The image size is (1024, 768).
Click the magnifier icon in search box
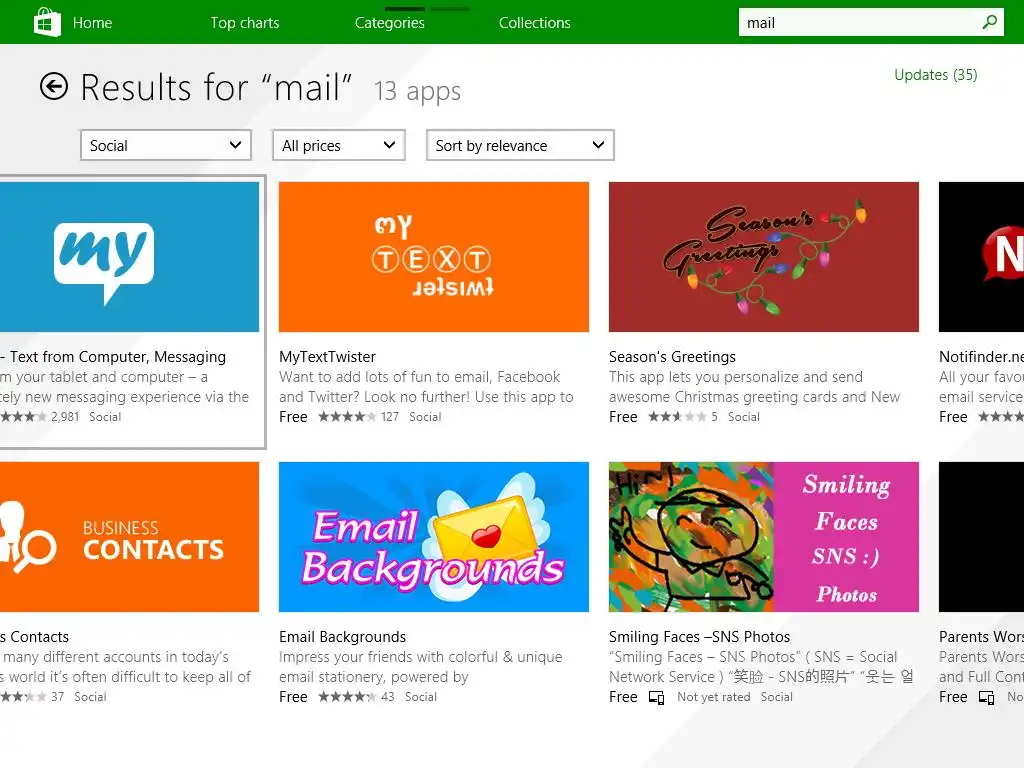[x=989, y=22]
